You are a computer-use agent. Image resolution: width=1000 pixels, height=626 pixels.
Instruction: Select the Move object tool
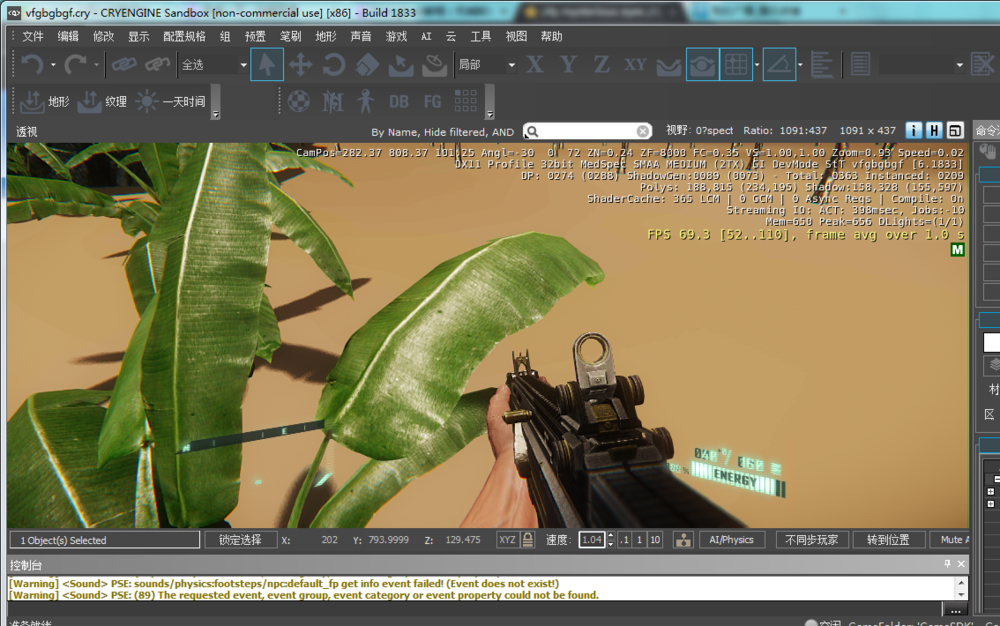click(300, 65)
